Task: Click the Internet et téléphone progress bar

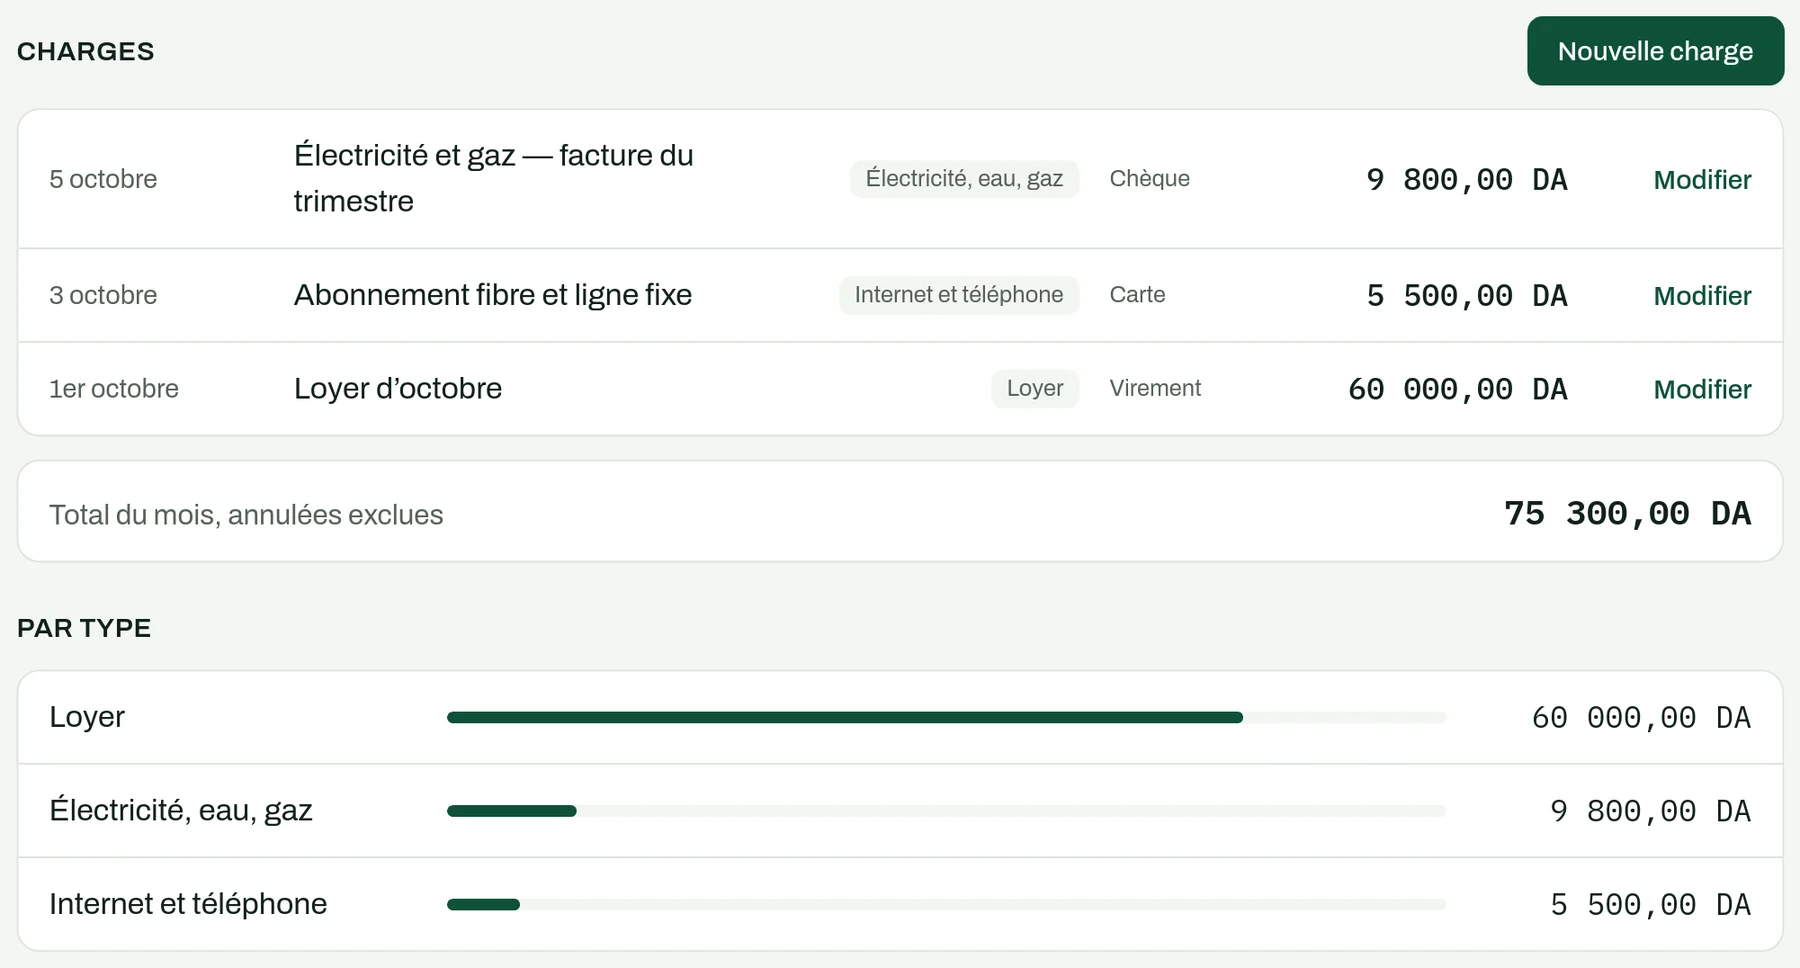Action: pyautogui.click(x=946, y=904)
